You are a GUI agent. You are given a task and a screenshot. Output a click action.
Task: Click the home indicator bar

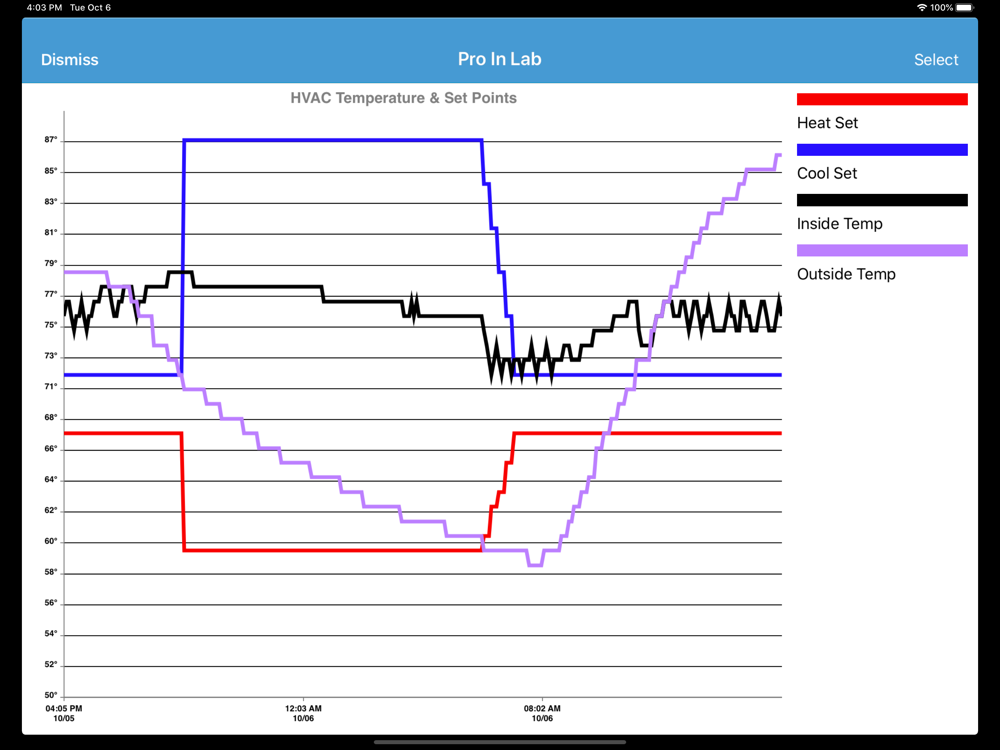tap(499, 742)
